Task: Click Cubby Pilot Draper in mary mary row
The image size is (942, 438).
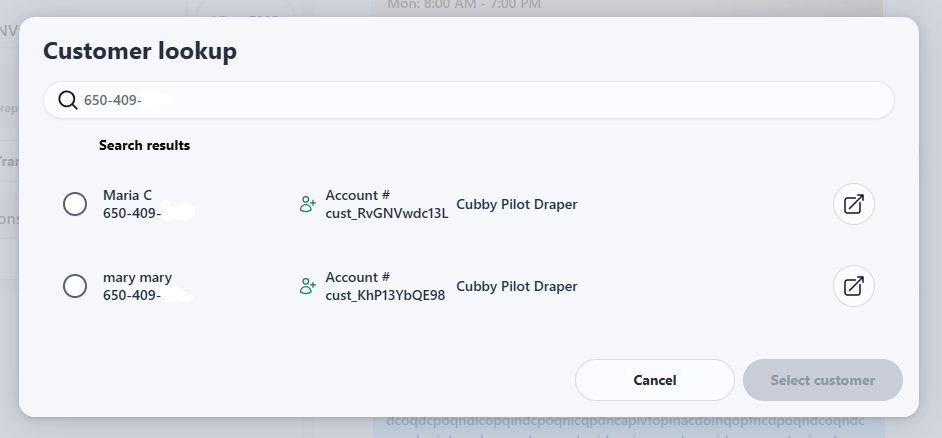Action: coord(517,286)
